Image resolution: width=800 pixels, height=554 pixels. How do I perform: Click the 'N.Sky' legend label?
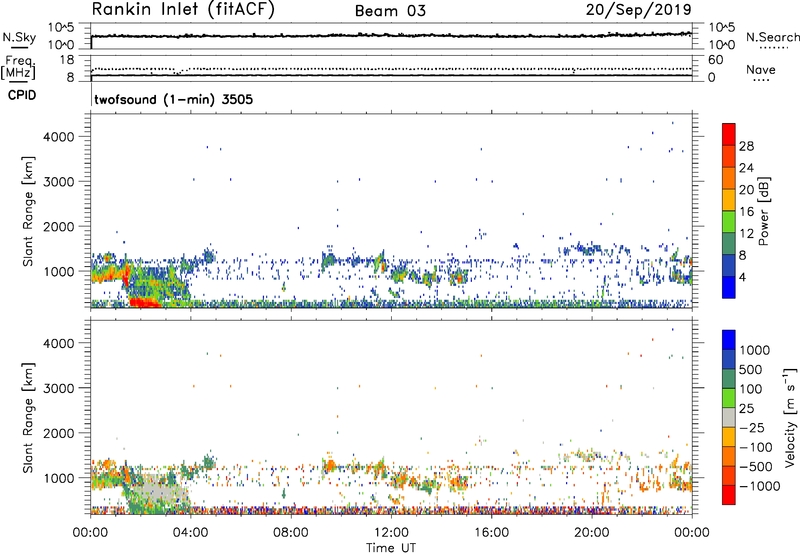[19, 37]
